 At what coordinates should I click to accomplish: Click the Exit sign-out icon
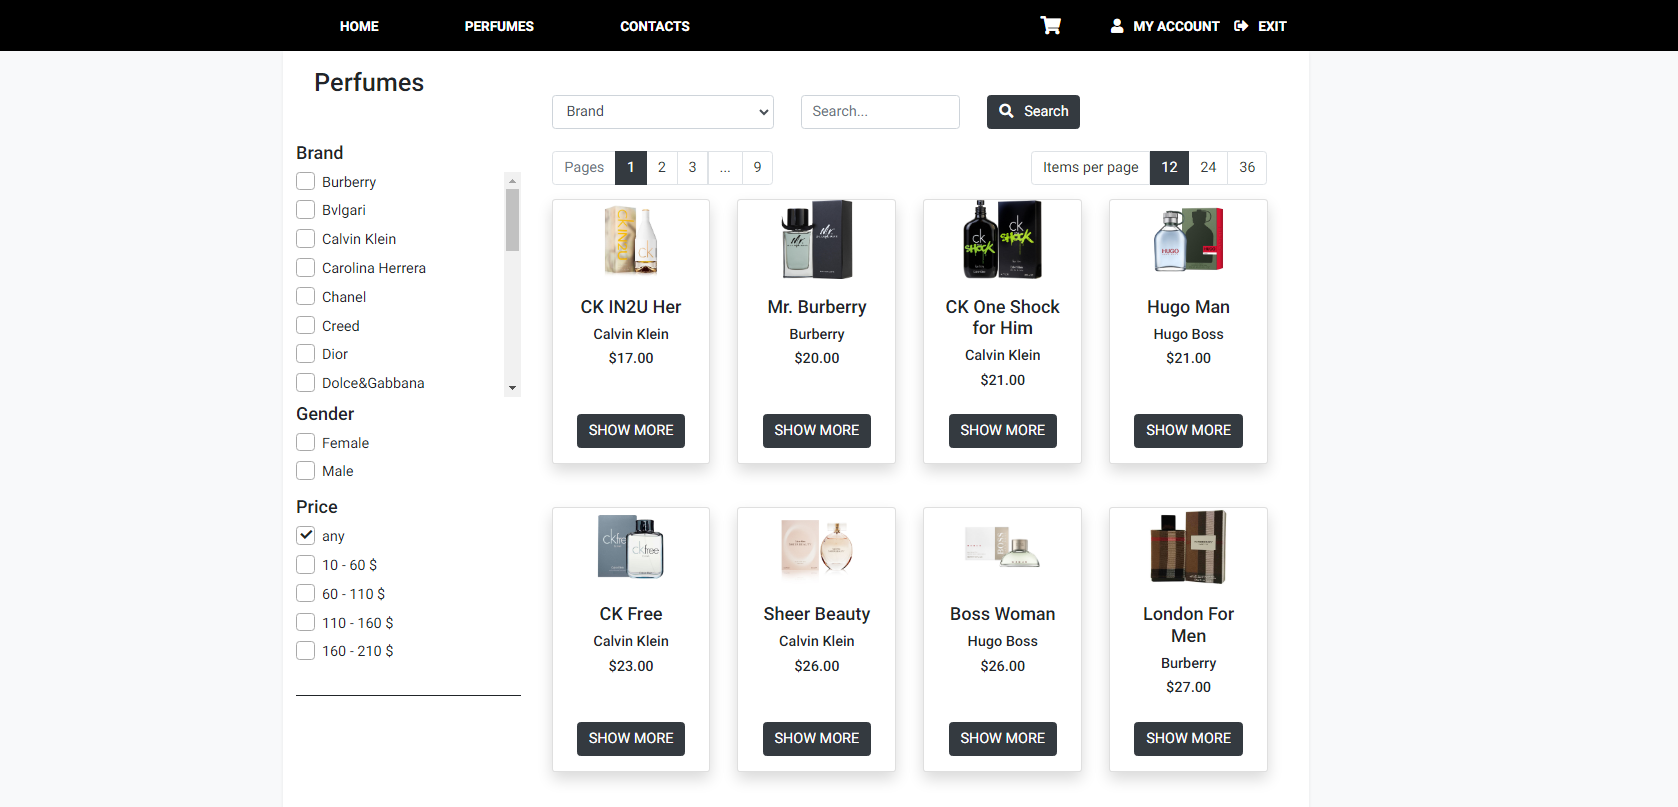coord(1241,26)
